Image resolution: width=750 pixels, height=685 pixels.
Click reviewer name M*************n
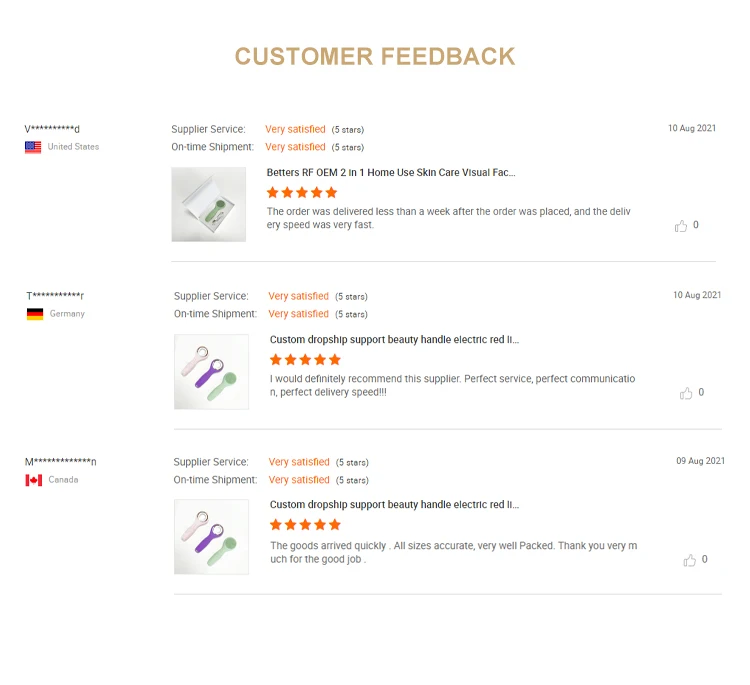click(61, 461)
